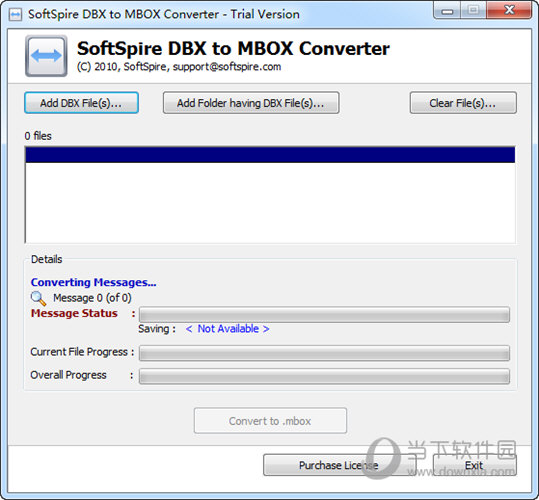Click the converter arrow logo icon

coord(46,56)
